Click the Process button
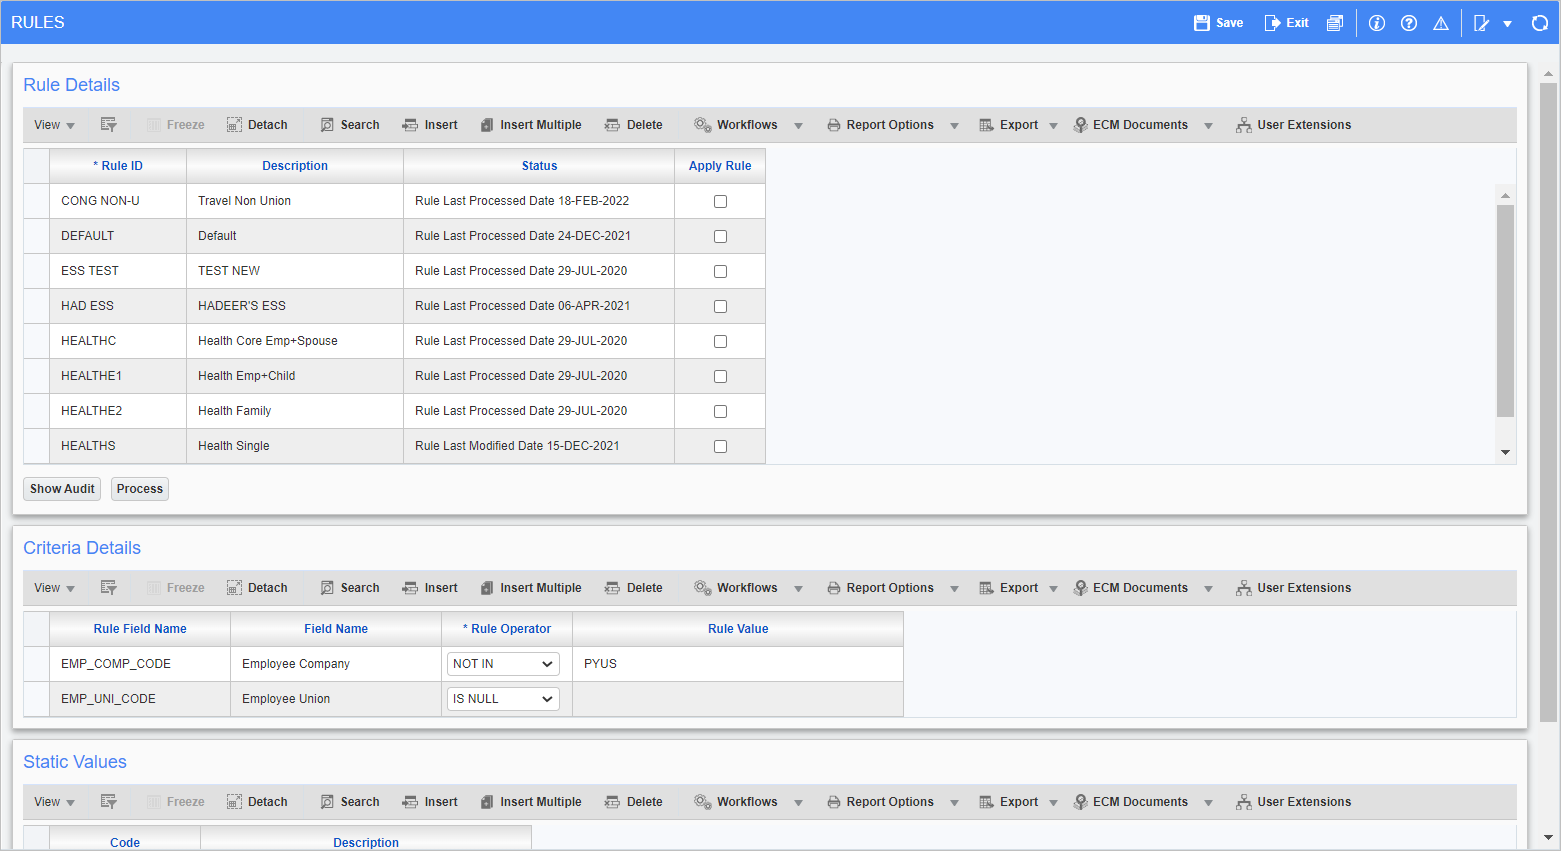This screenshot has width=1561, height=851. [140, 489]
